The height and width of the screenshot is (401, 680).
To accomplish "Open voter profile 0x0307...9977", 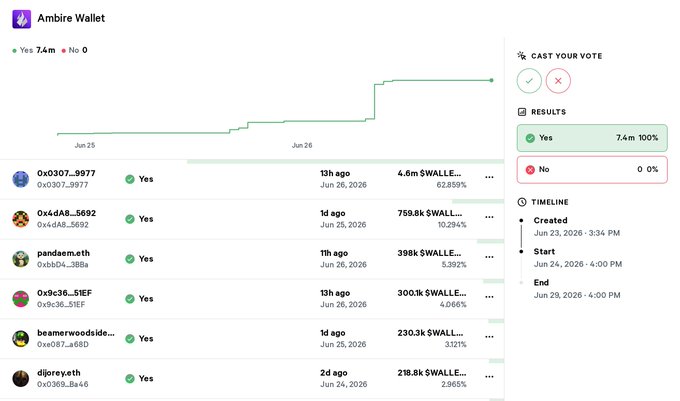I will point(66,173).
